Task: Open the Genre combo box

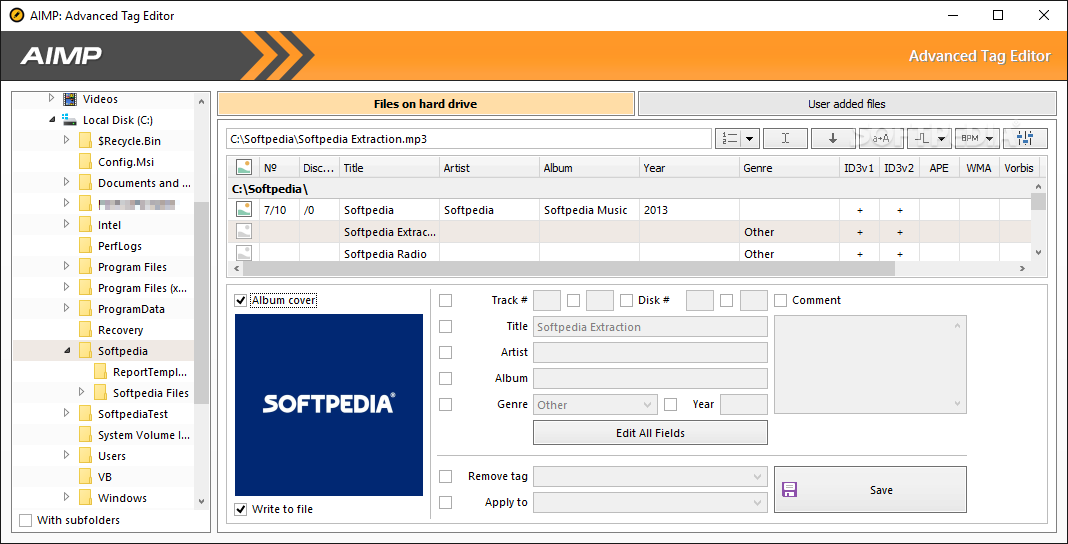Action: pos(595,405)
